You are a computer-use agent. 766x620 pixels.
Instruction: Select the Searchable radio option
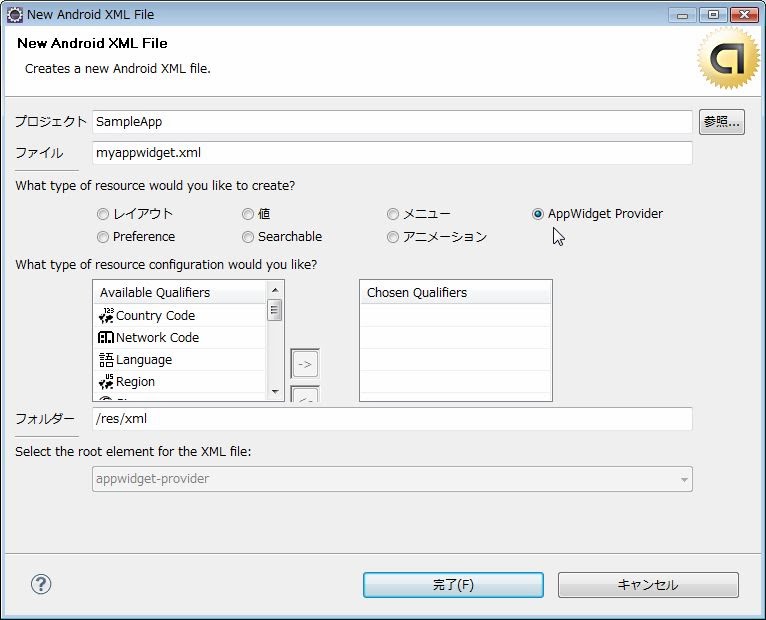[248, 237]
